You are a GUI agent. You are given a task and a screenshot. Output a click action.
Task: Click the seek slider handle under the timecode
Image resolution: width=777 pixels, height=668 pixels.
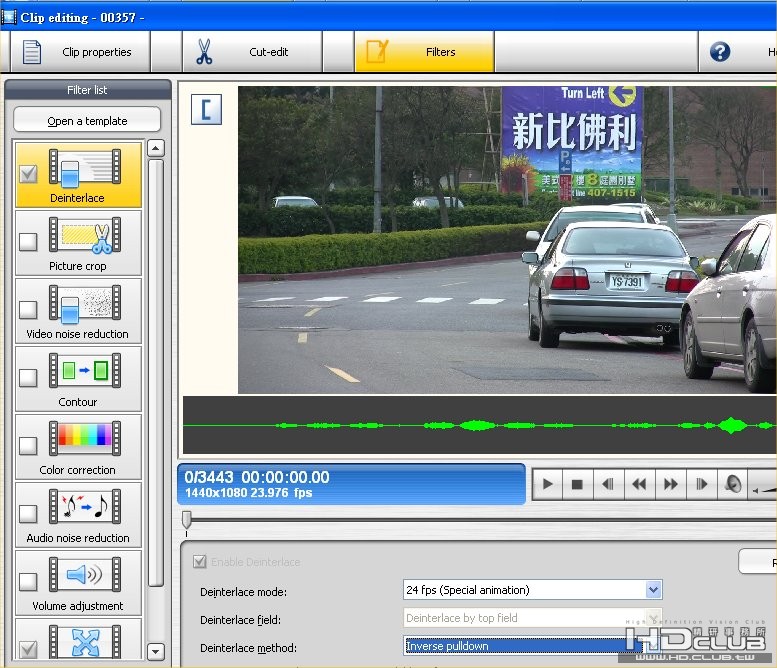coord(186,520)
